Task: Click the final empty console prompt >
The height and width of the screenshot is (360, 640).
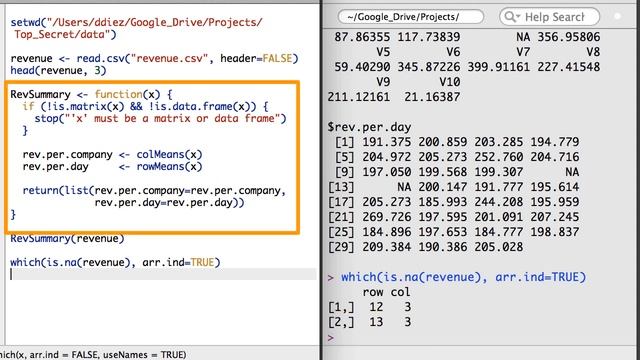Action: coord(331,338)
